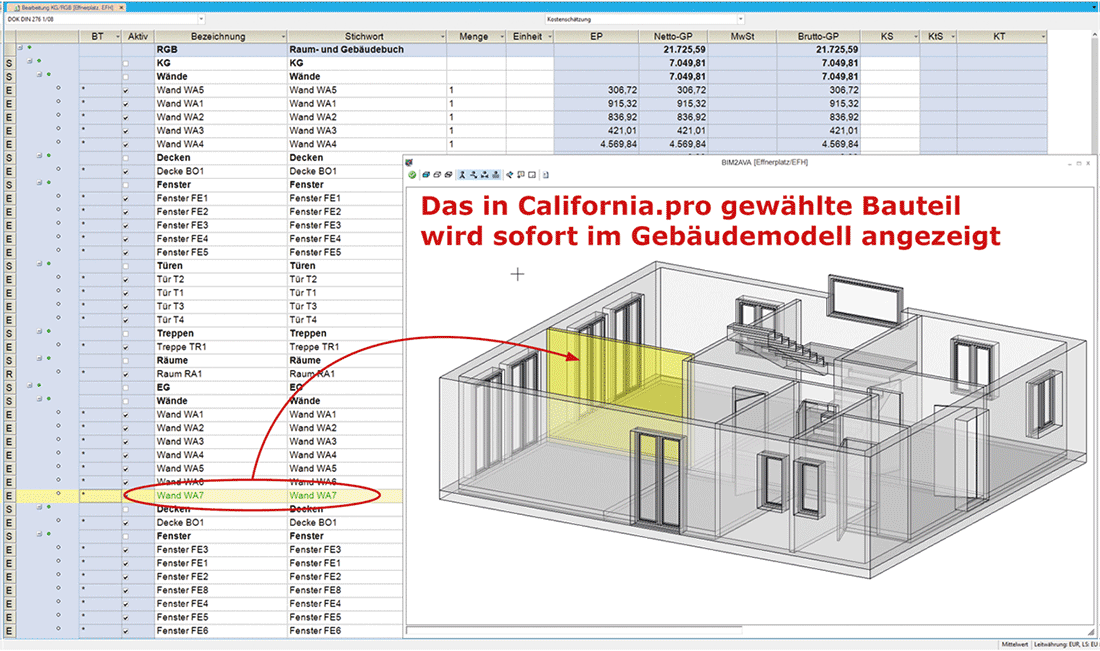Collapse the Treppen tree node
The width and height of the screenshot is (1100, 651).
click(40, 332)
